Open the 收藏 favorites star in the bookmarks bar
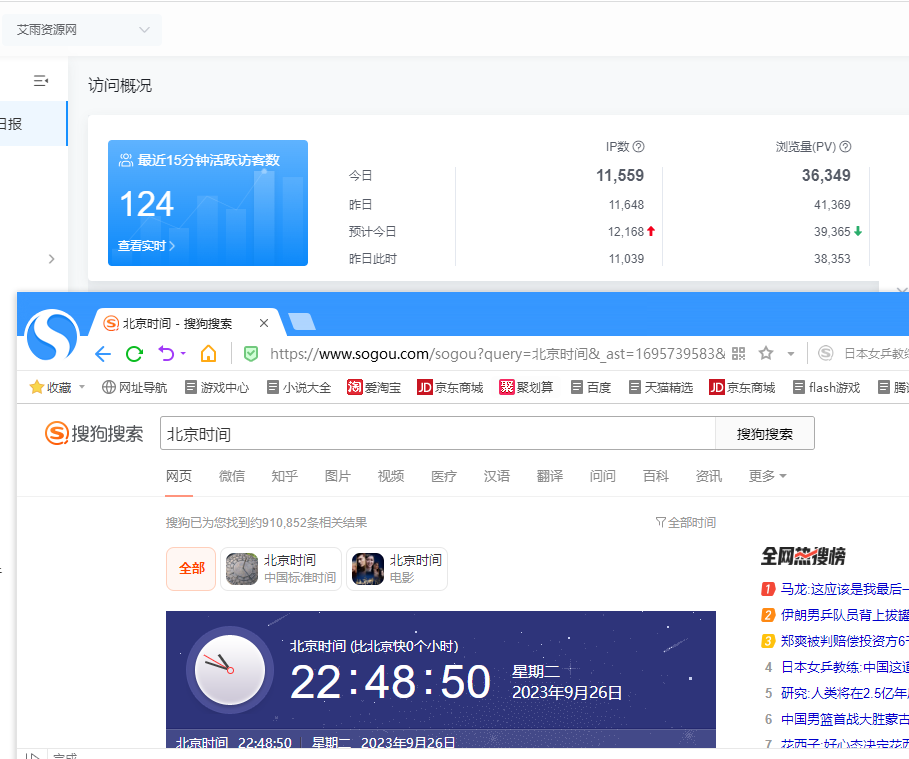 click(x=37, y=387)
